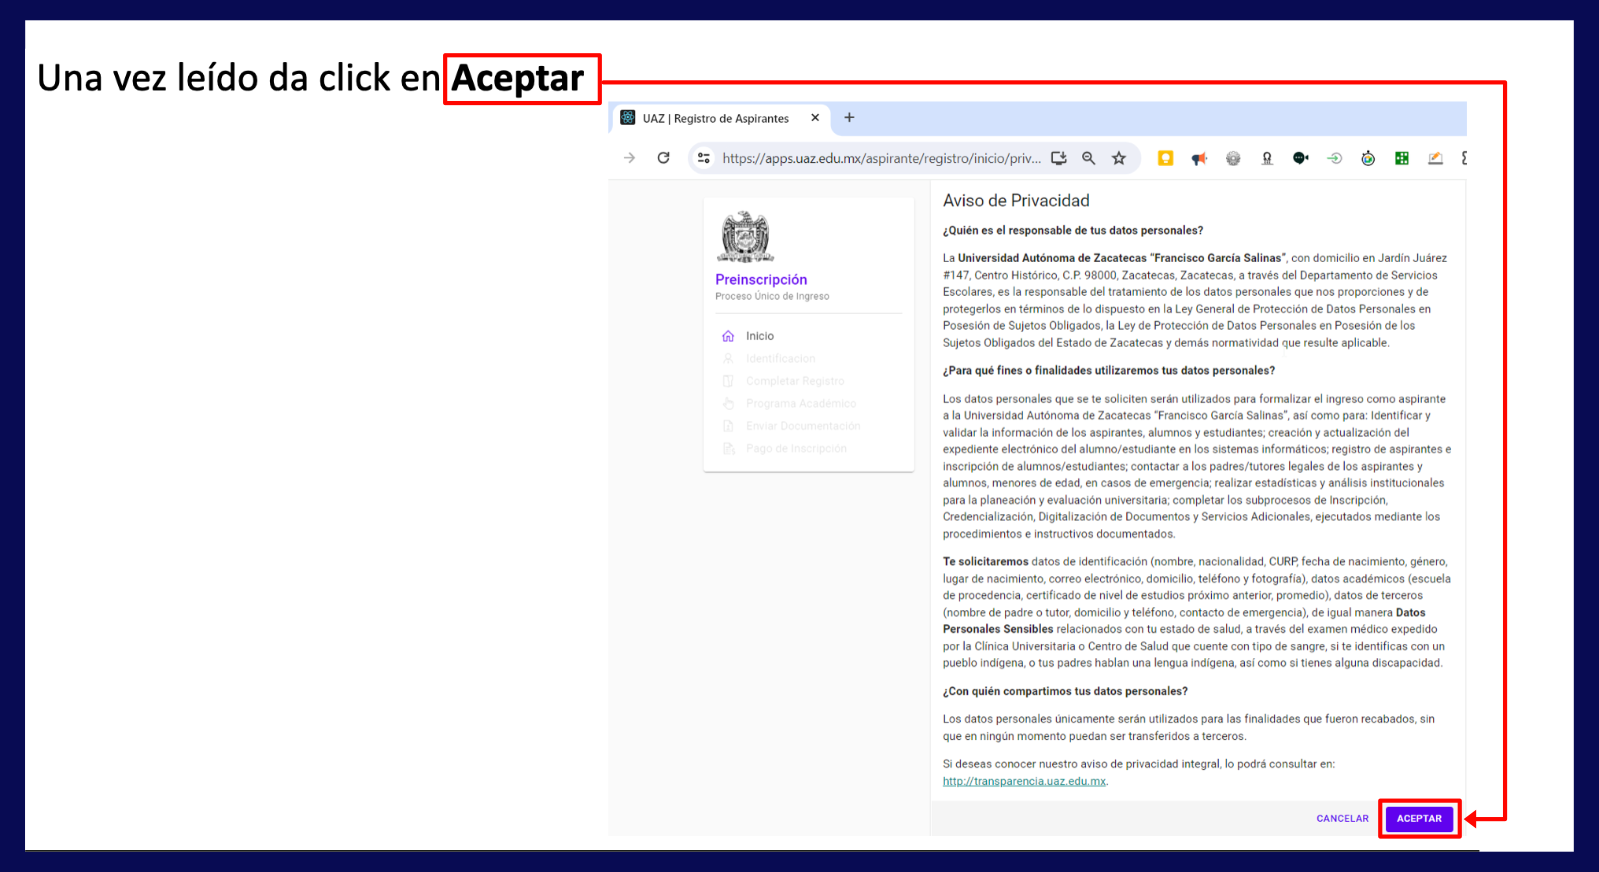This screenshot has width=1599, height=872.
Task: Open the transparencia.uaz.edu.mx link
Action: click(x=1024, y=781)
